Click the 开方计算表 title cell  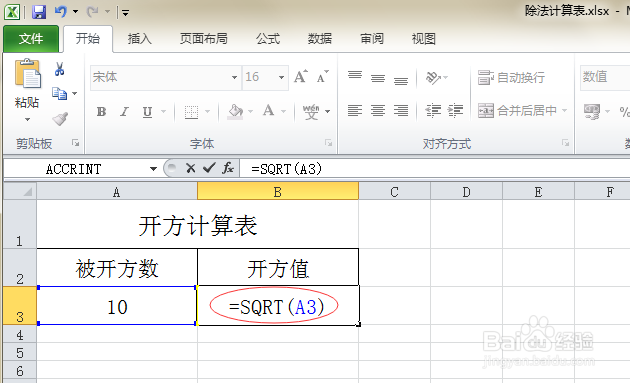[x=198, y=225]
